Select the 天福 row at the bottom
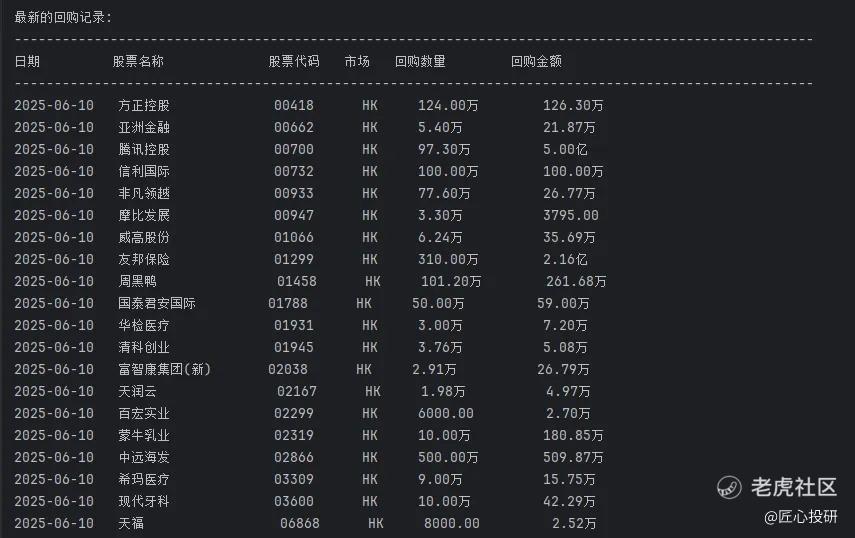This screenshot has width=855, height=538. click(305, 523)
